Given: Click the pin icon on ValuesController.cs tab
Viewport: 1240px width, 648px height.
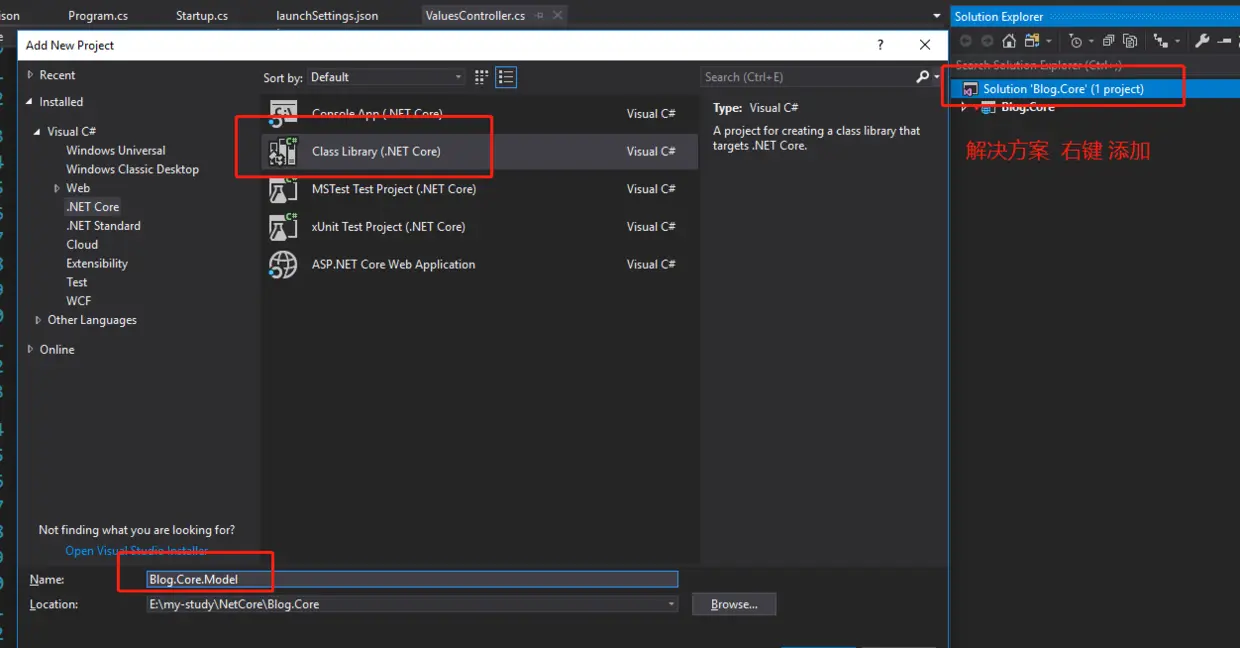Looking at the screenshot, I should (x=540, y=16).
